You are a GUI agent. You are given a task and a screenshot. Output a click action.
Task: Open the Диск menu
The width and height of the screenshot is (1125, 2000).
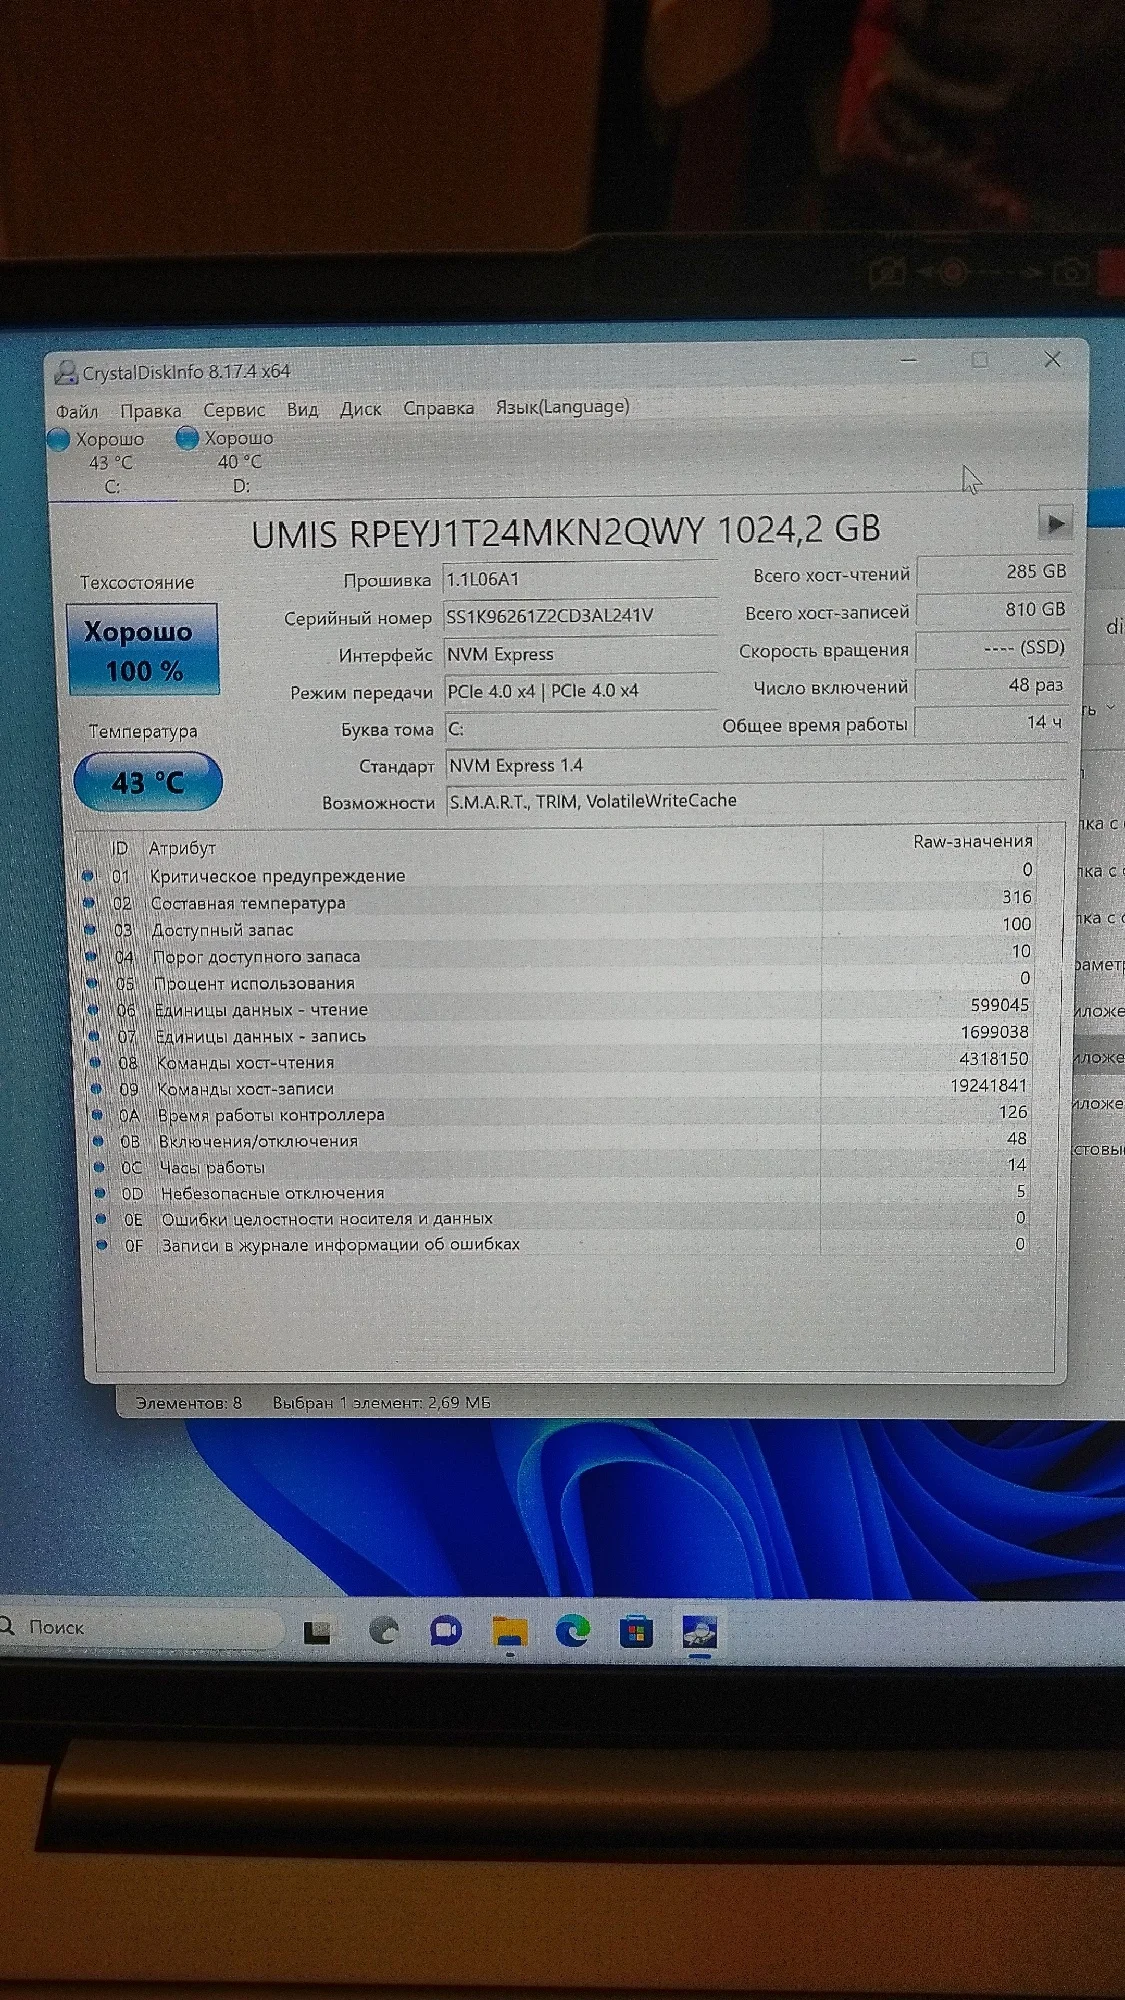(x=361, y=409)
